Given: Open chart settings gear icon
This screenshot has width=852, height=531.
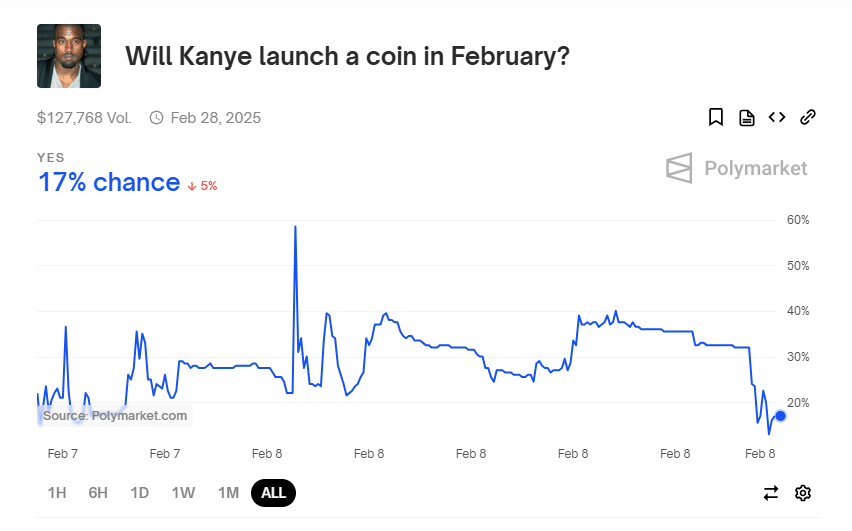Looking at the screenshot, I should pos(803,493).
